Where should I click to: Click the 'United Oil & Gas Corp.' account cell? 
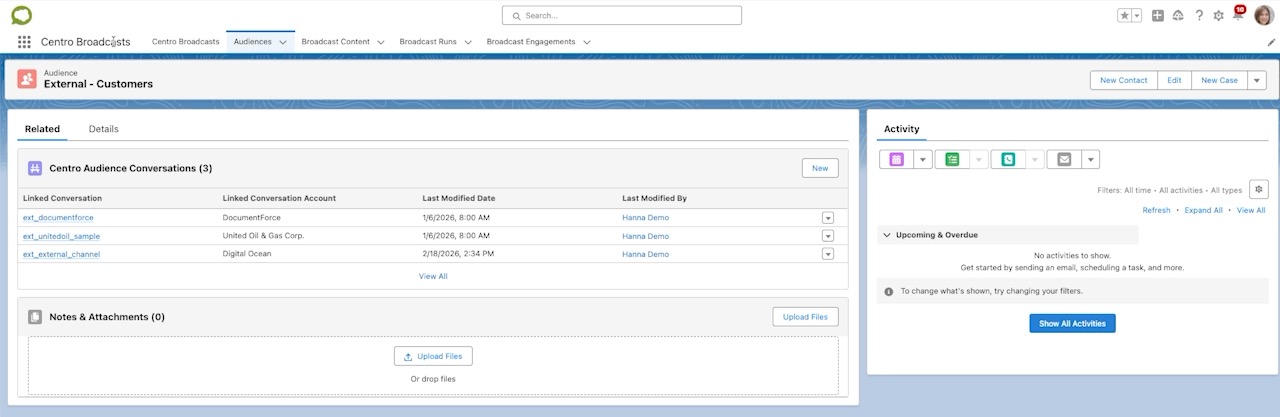point(263,236)
